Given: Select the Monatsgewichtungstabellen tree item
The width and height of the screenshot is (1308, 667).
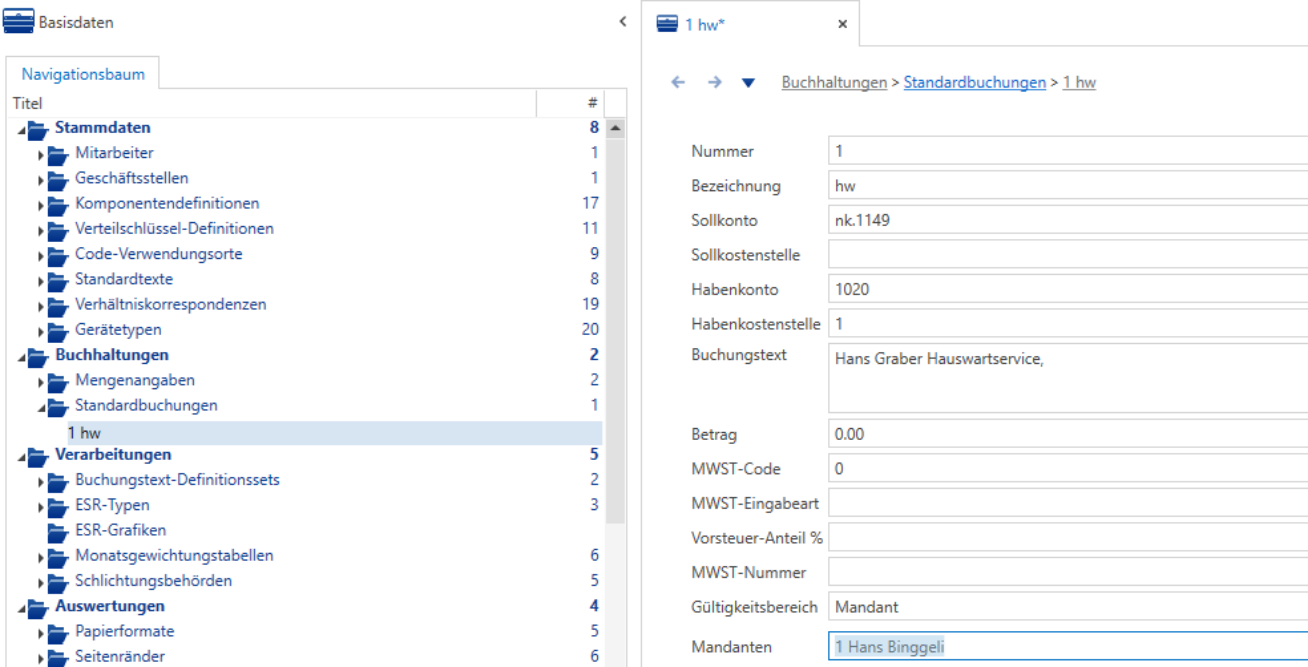Looking at the screenshot, I should click(174, 556).
